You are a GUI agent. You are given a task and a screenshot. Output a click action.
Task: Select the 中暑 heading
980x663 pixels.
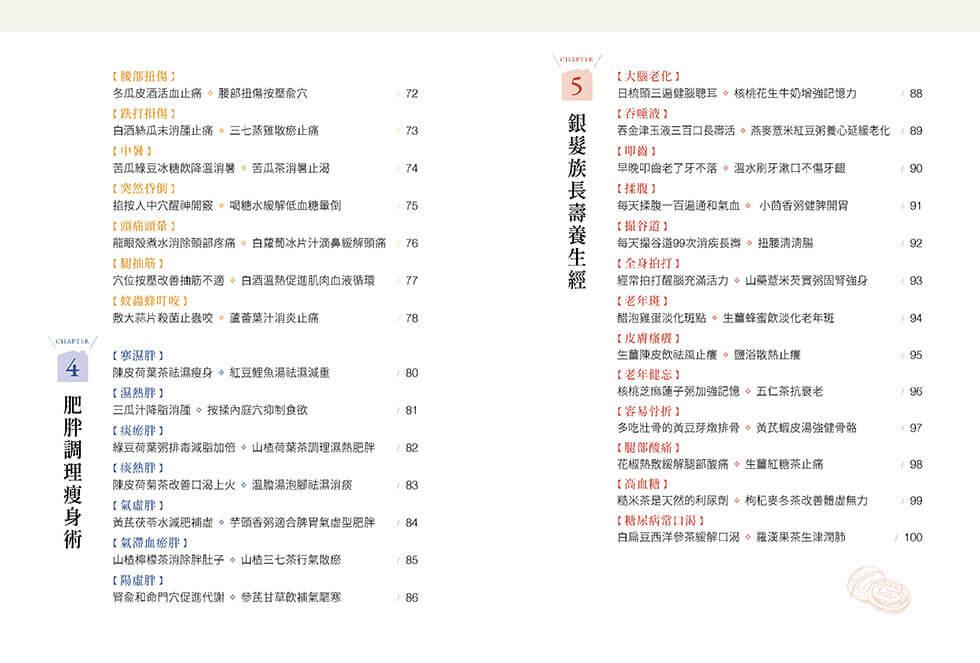133,151
